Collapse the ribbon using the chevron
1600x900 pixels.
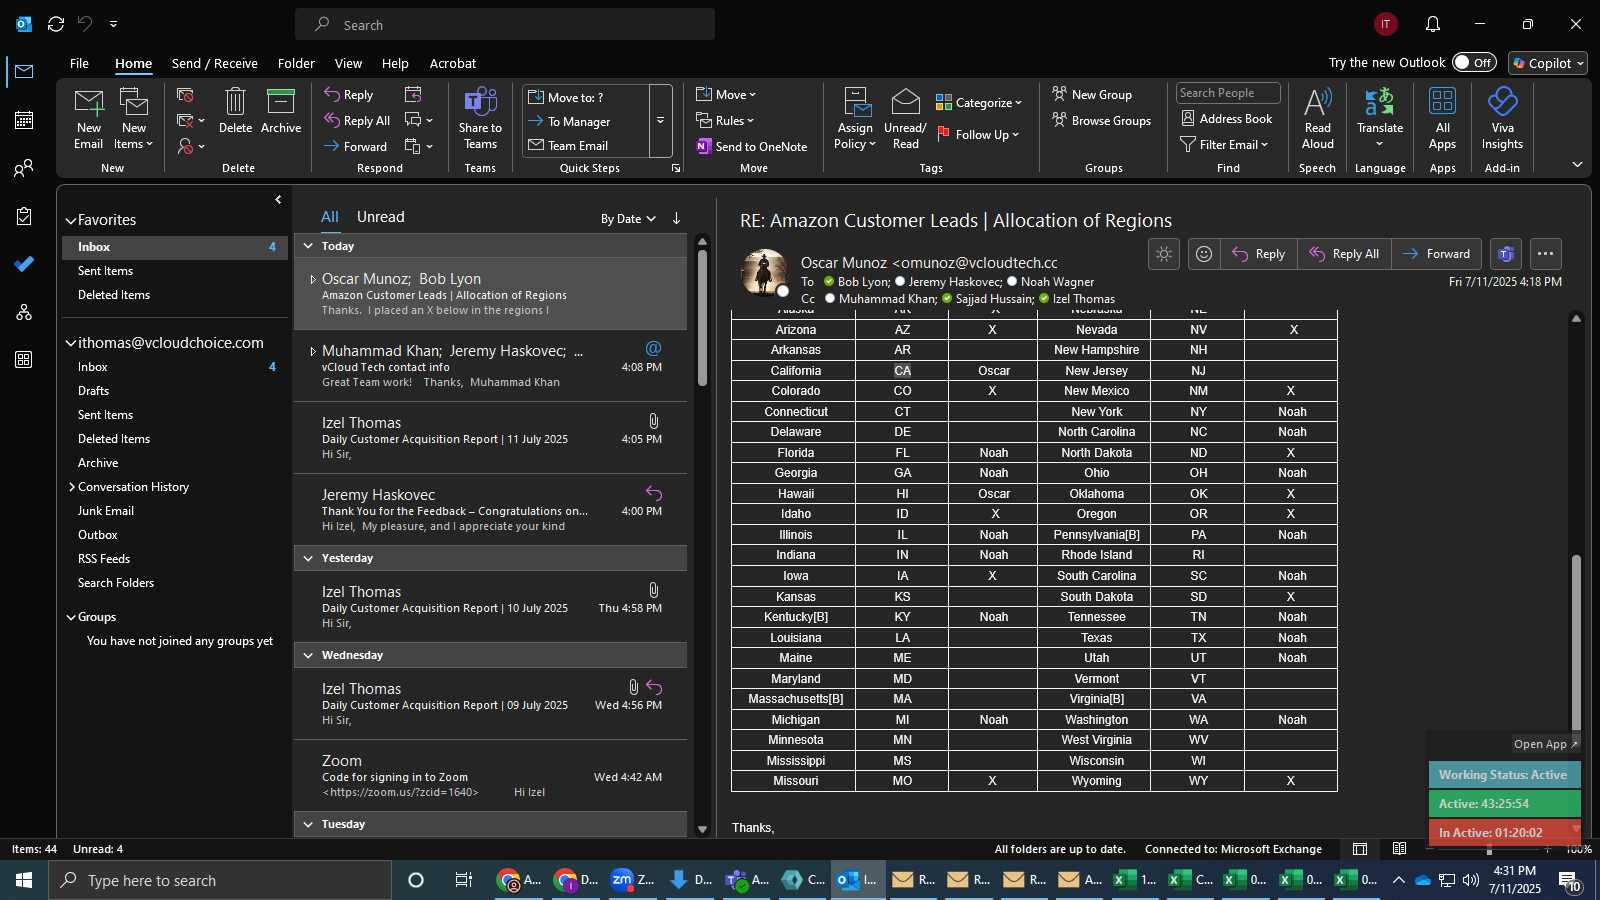point(1577,165)
